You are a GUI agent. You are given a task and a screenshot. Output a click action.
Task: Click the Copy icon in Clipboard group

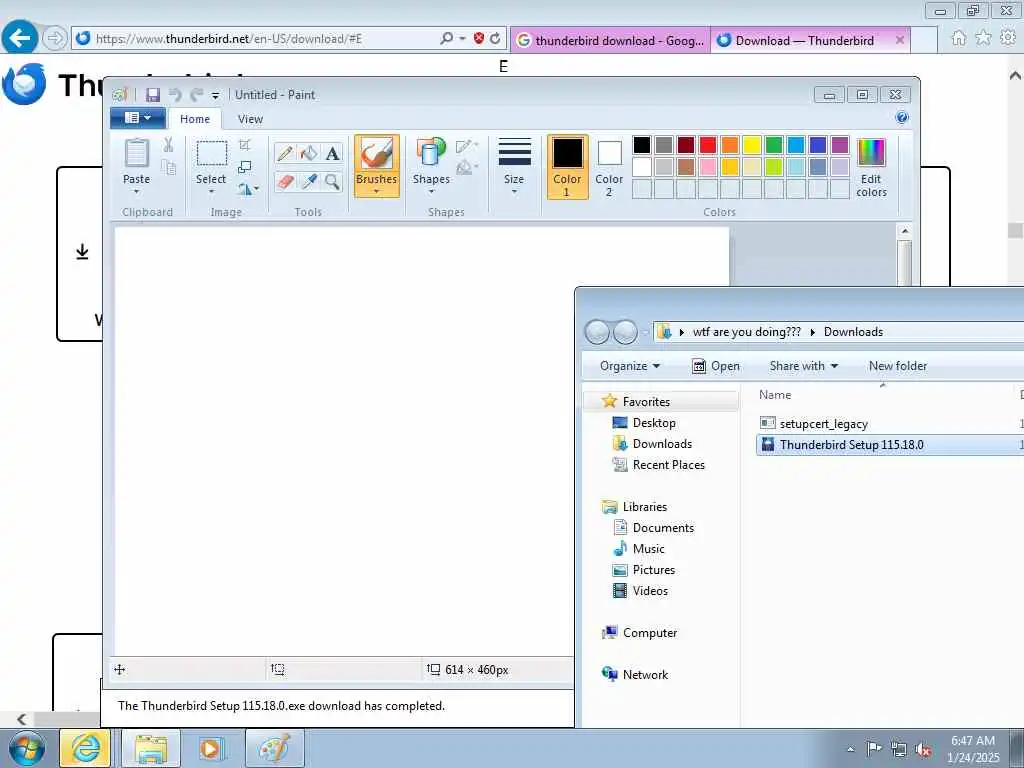(168, 167)
